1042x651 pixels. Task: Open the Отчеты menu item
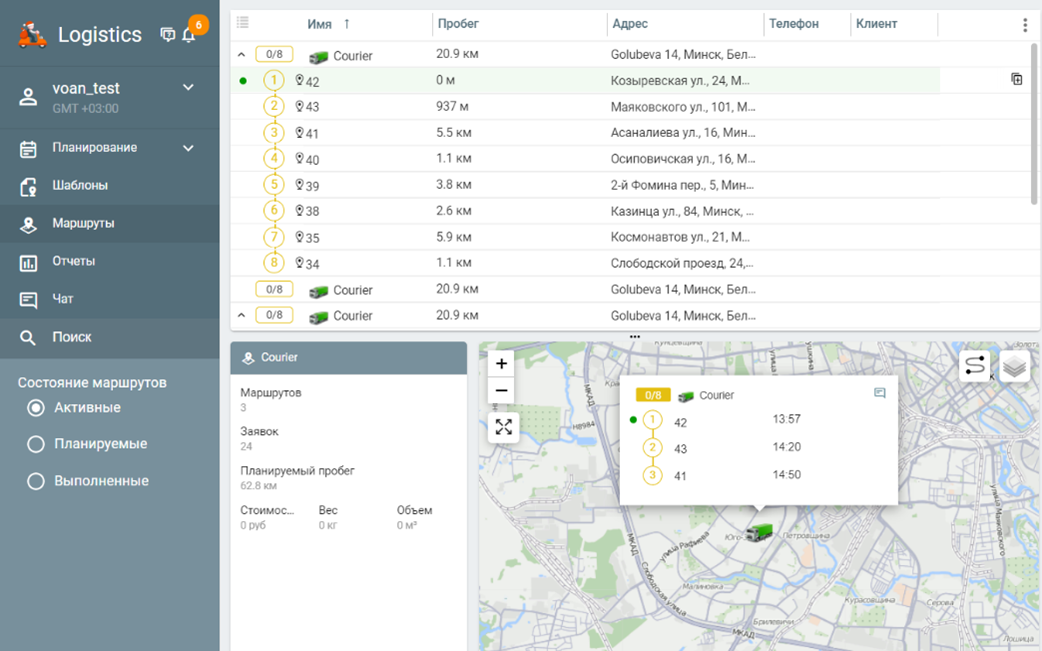coord(74,261)
